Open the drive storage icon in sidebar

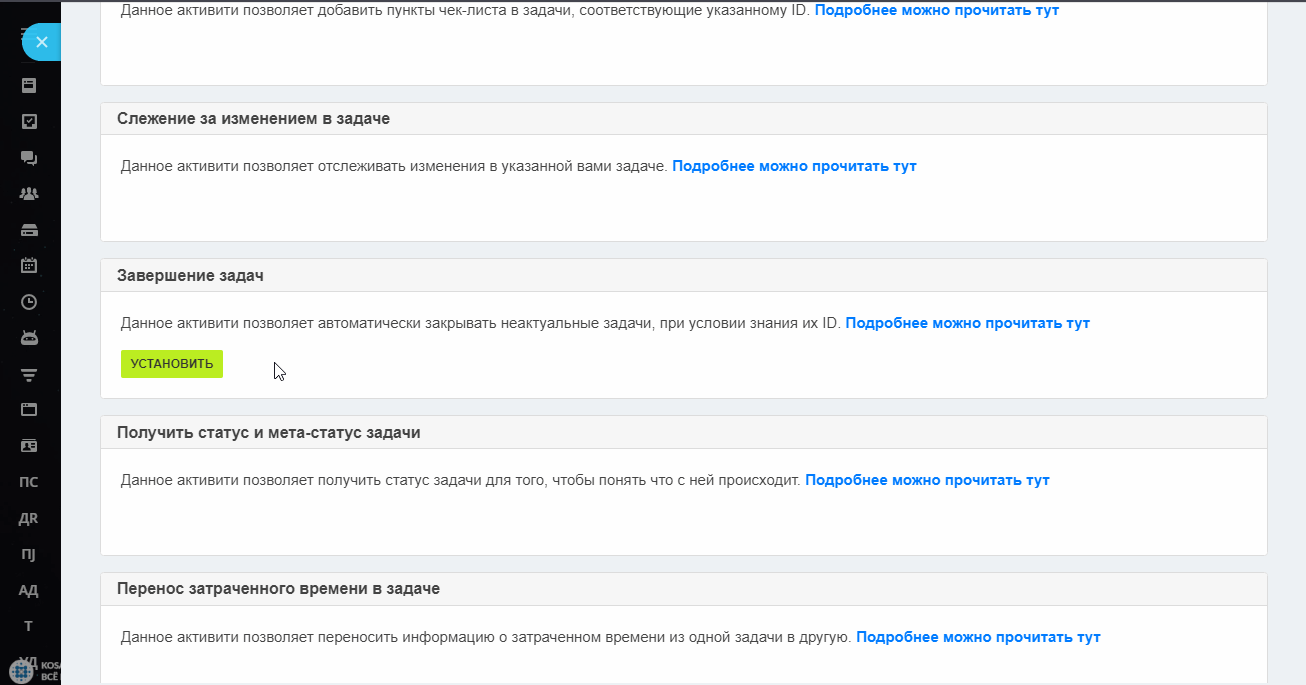coord(29,229)
